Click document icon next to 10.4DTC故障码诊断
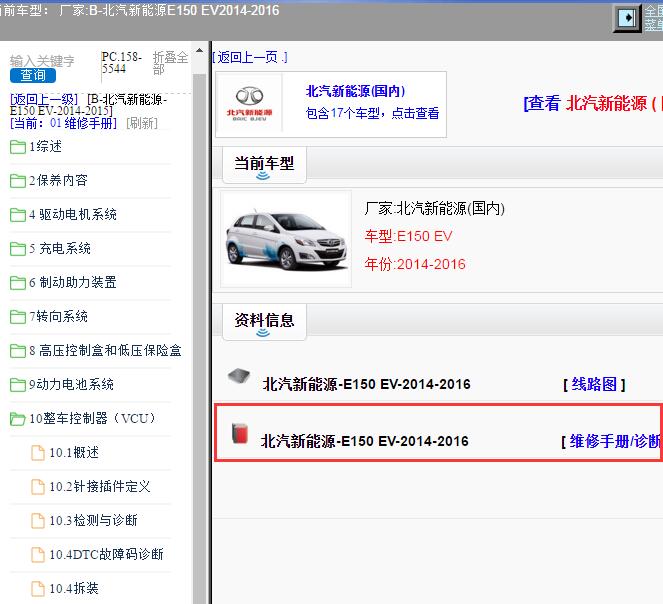The height and width of the screenshot is (604, 663). click(x=38, y=554)
